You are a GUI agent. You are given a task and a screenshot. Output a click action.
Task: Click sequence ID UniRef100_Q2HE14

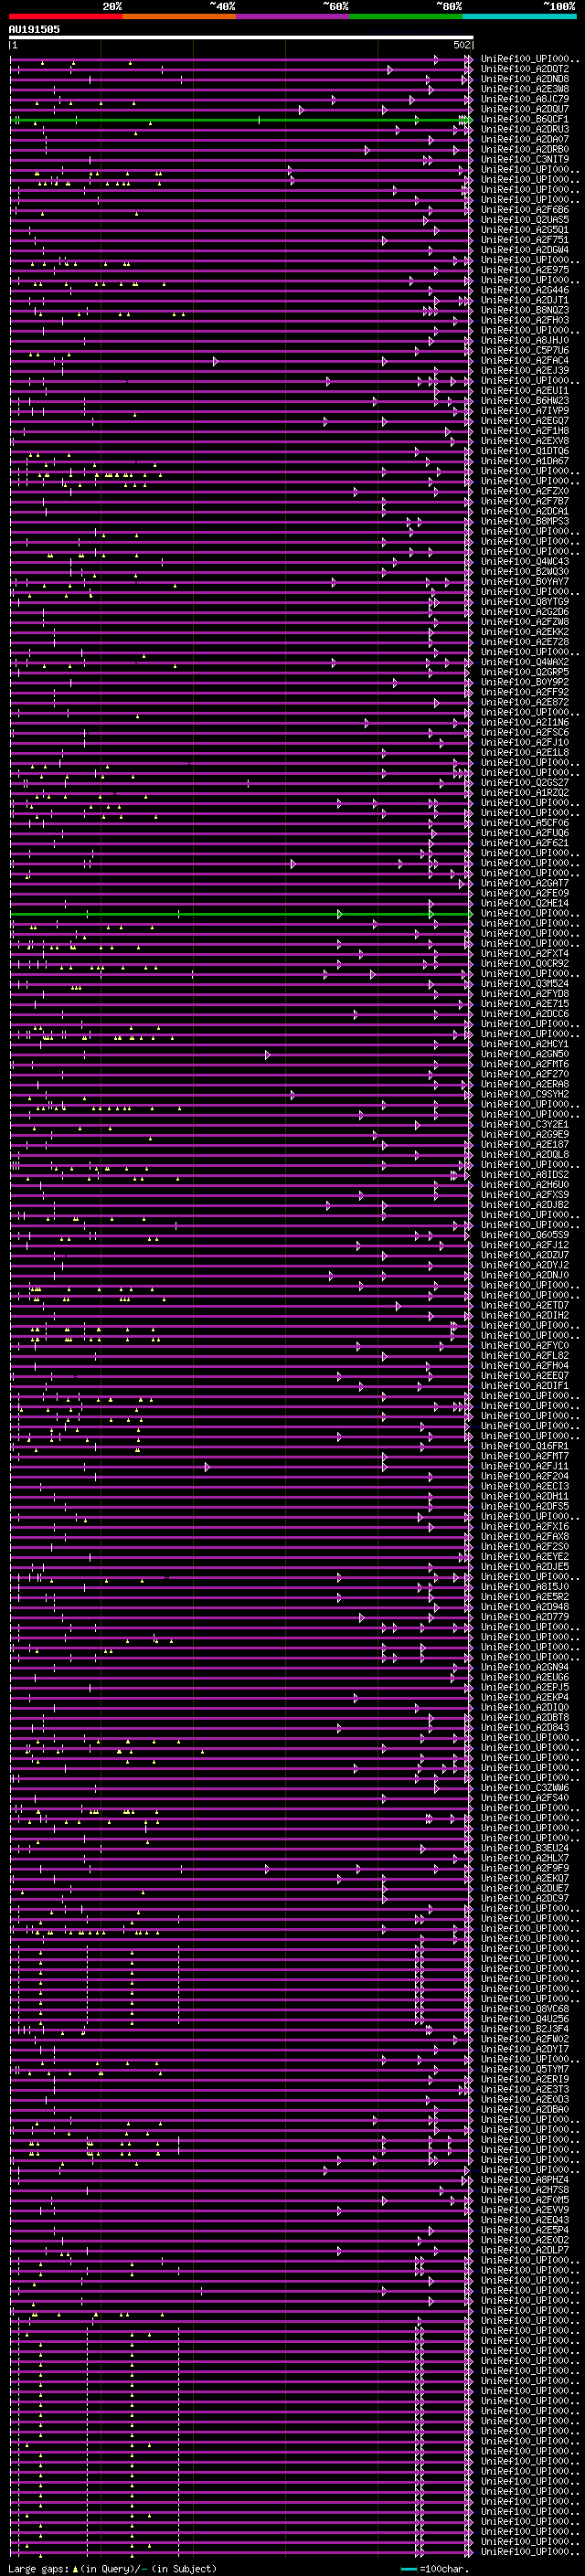pyautogui.click(x=525, y=903)
